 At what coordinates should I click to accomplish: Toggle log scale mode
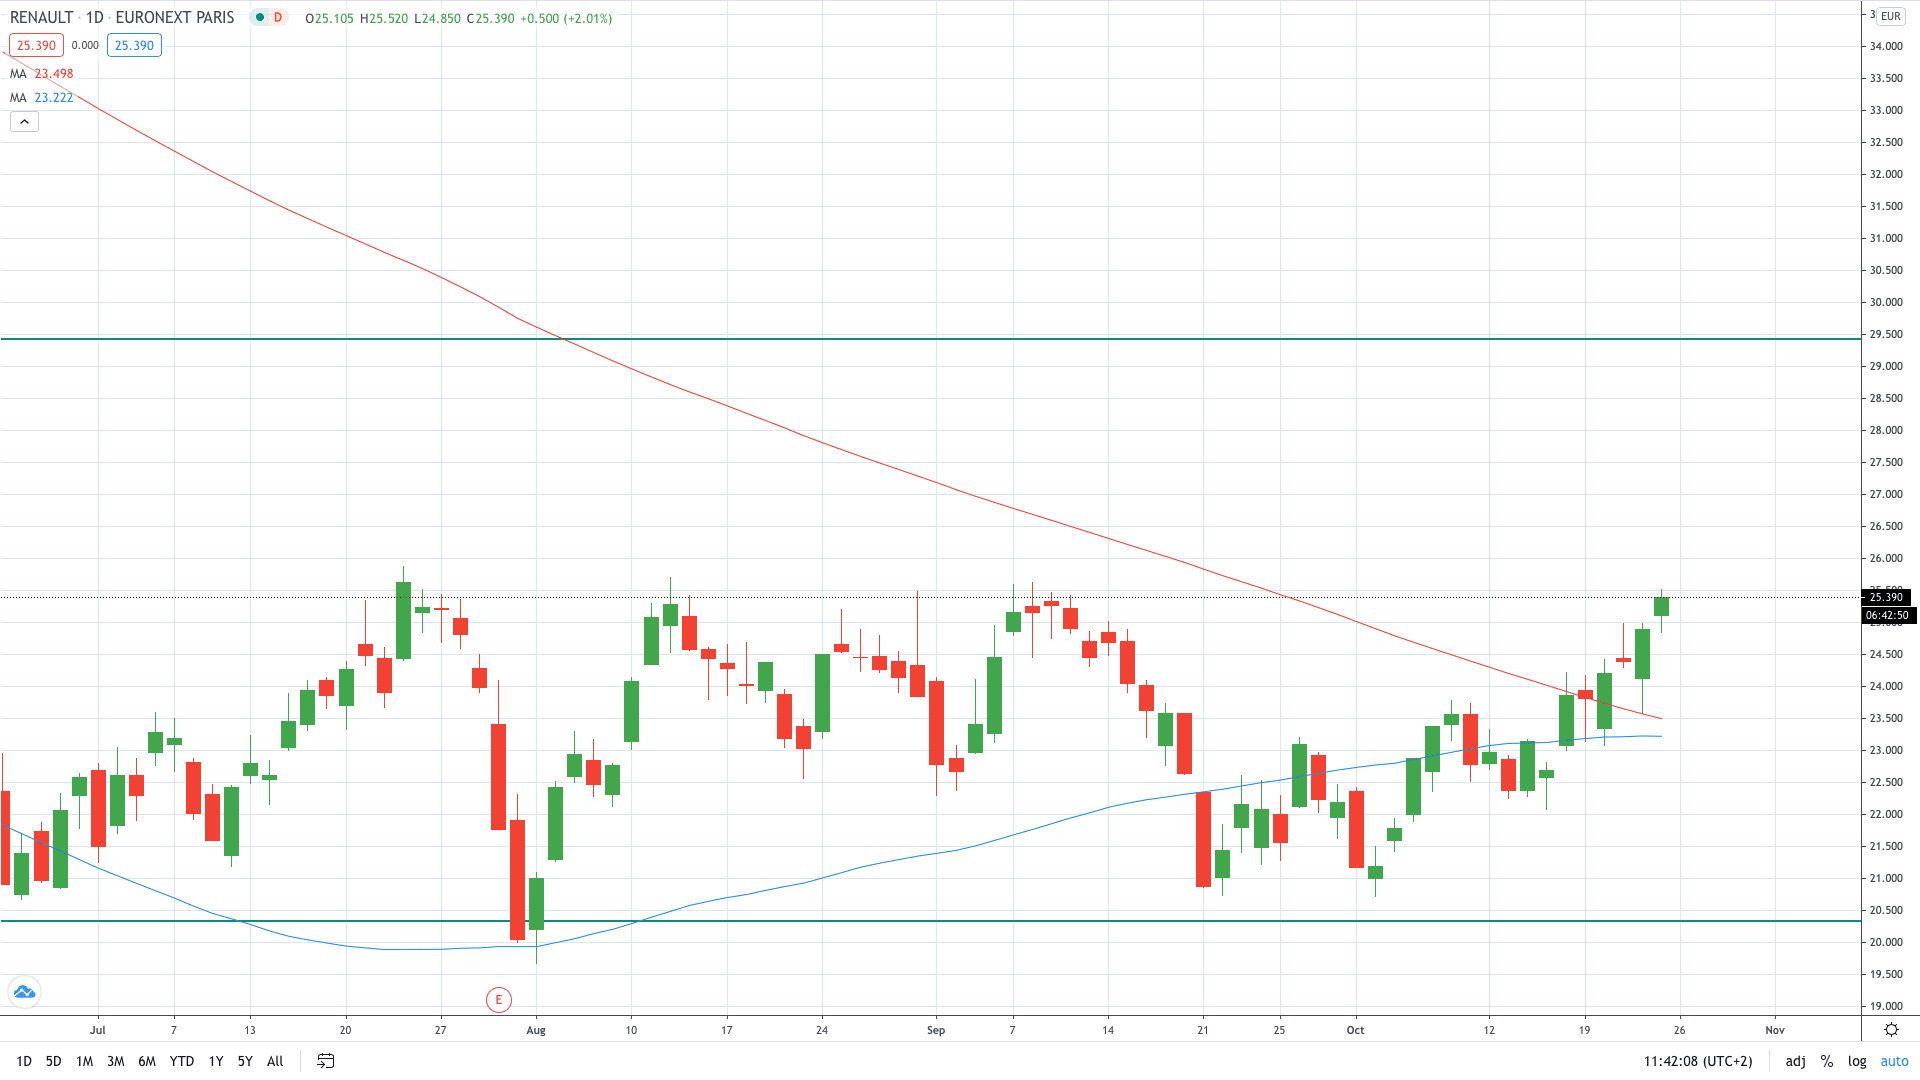pos(1857,1061)
